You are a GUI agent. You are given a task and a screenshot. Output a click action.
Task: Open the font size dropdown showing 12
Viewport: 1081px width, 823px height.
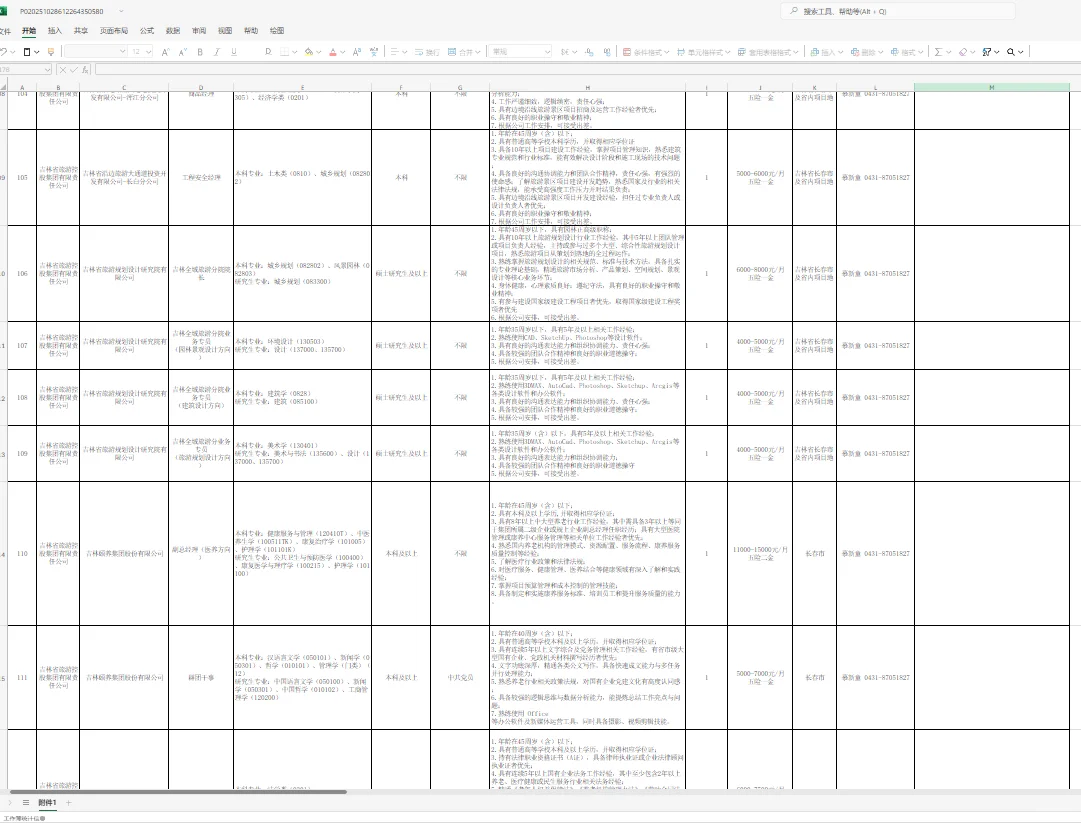[141, 52]
